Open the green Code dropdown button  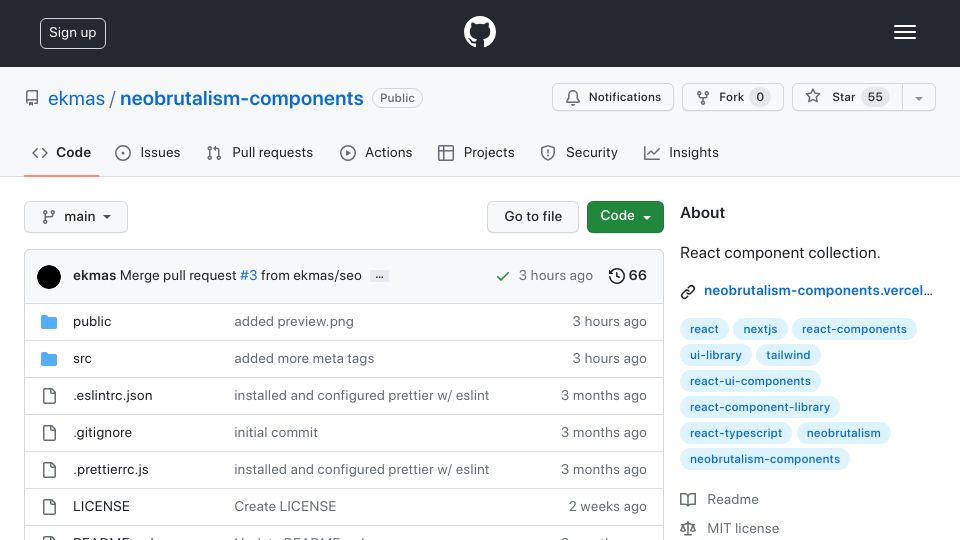tap(625, 217)
